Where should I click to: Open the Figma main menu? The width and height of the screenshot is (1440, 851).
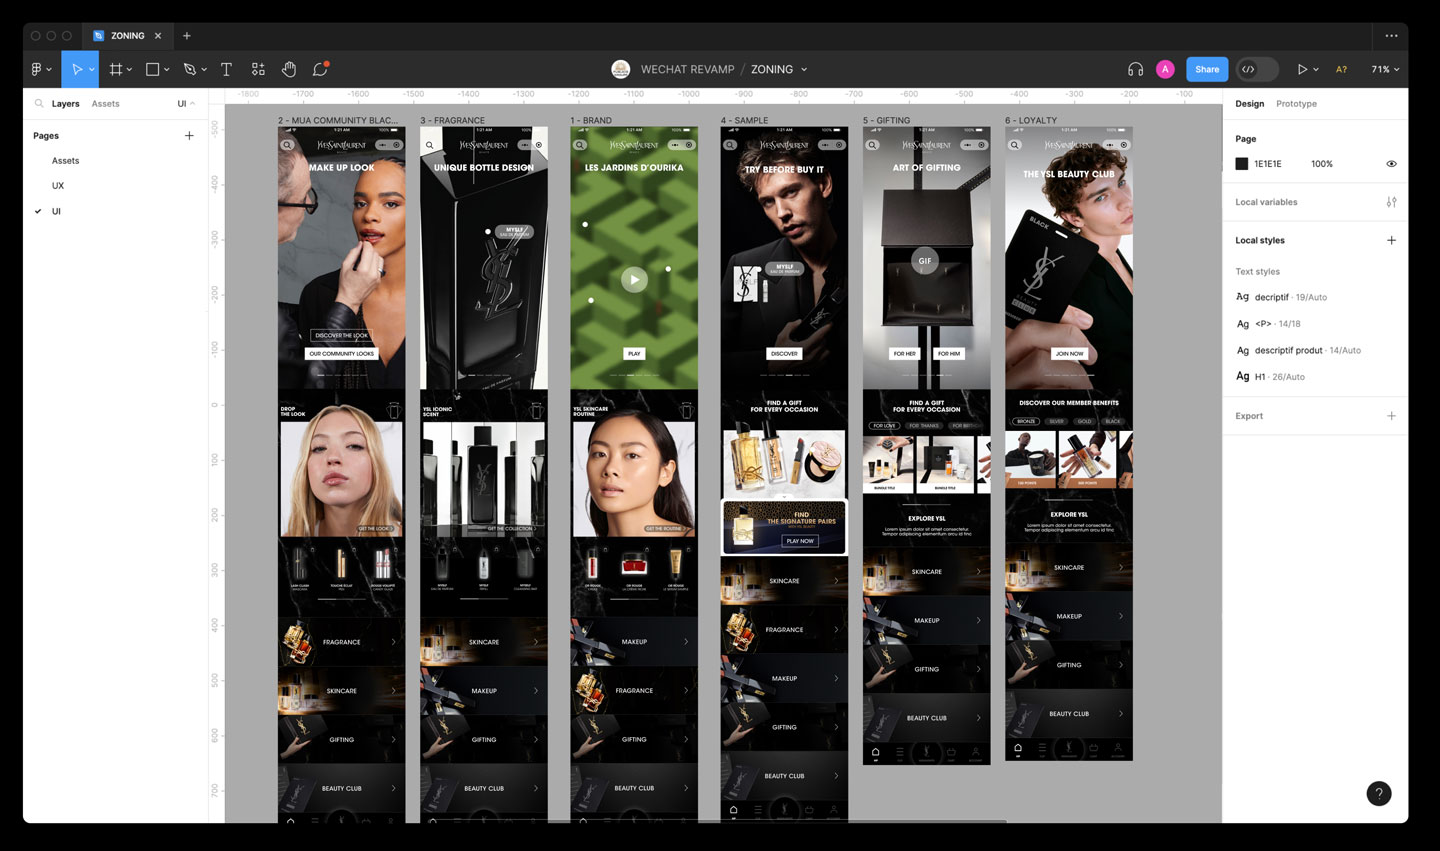pyautogui.click(x=37, y=69)
